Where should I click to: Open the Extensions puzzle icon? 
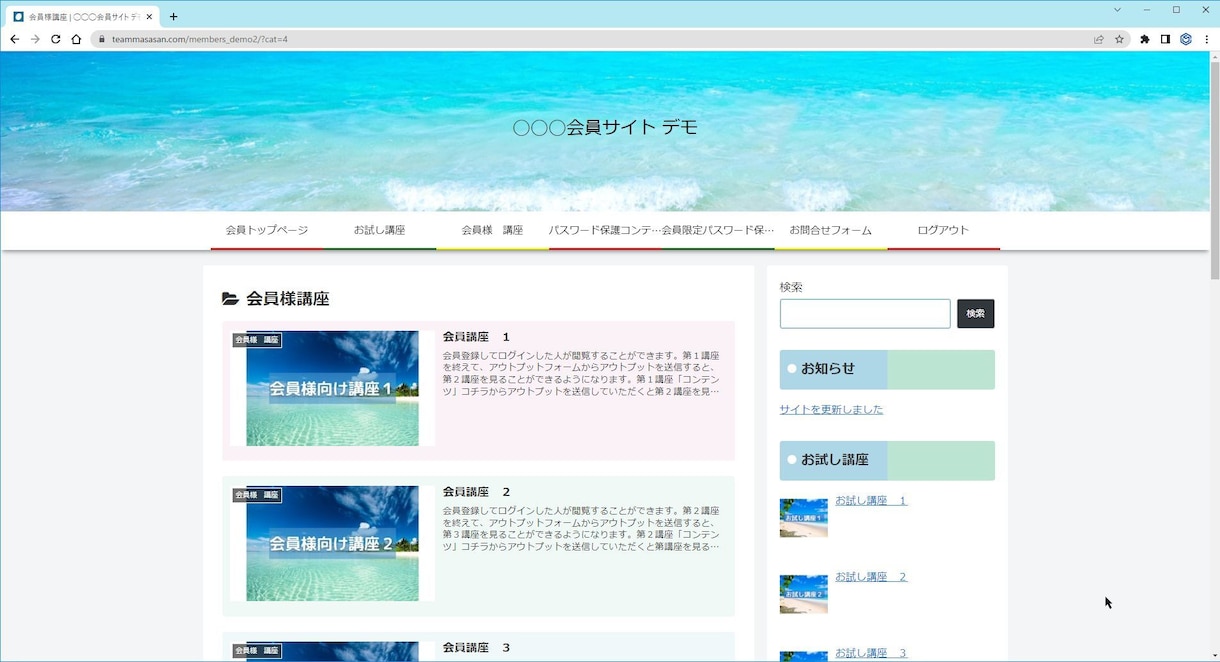click(1145, 39)
